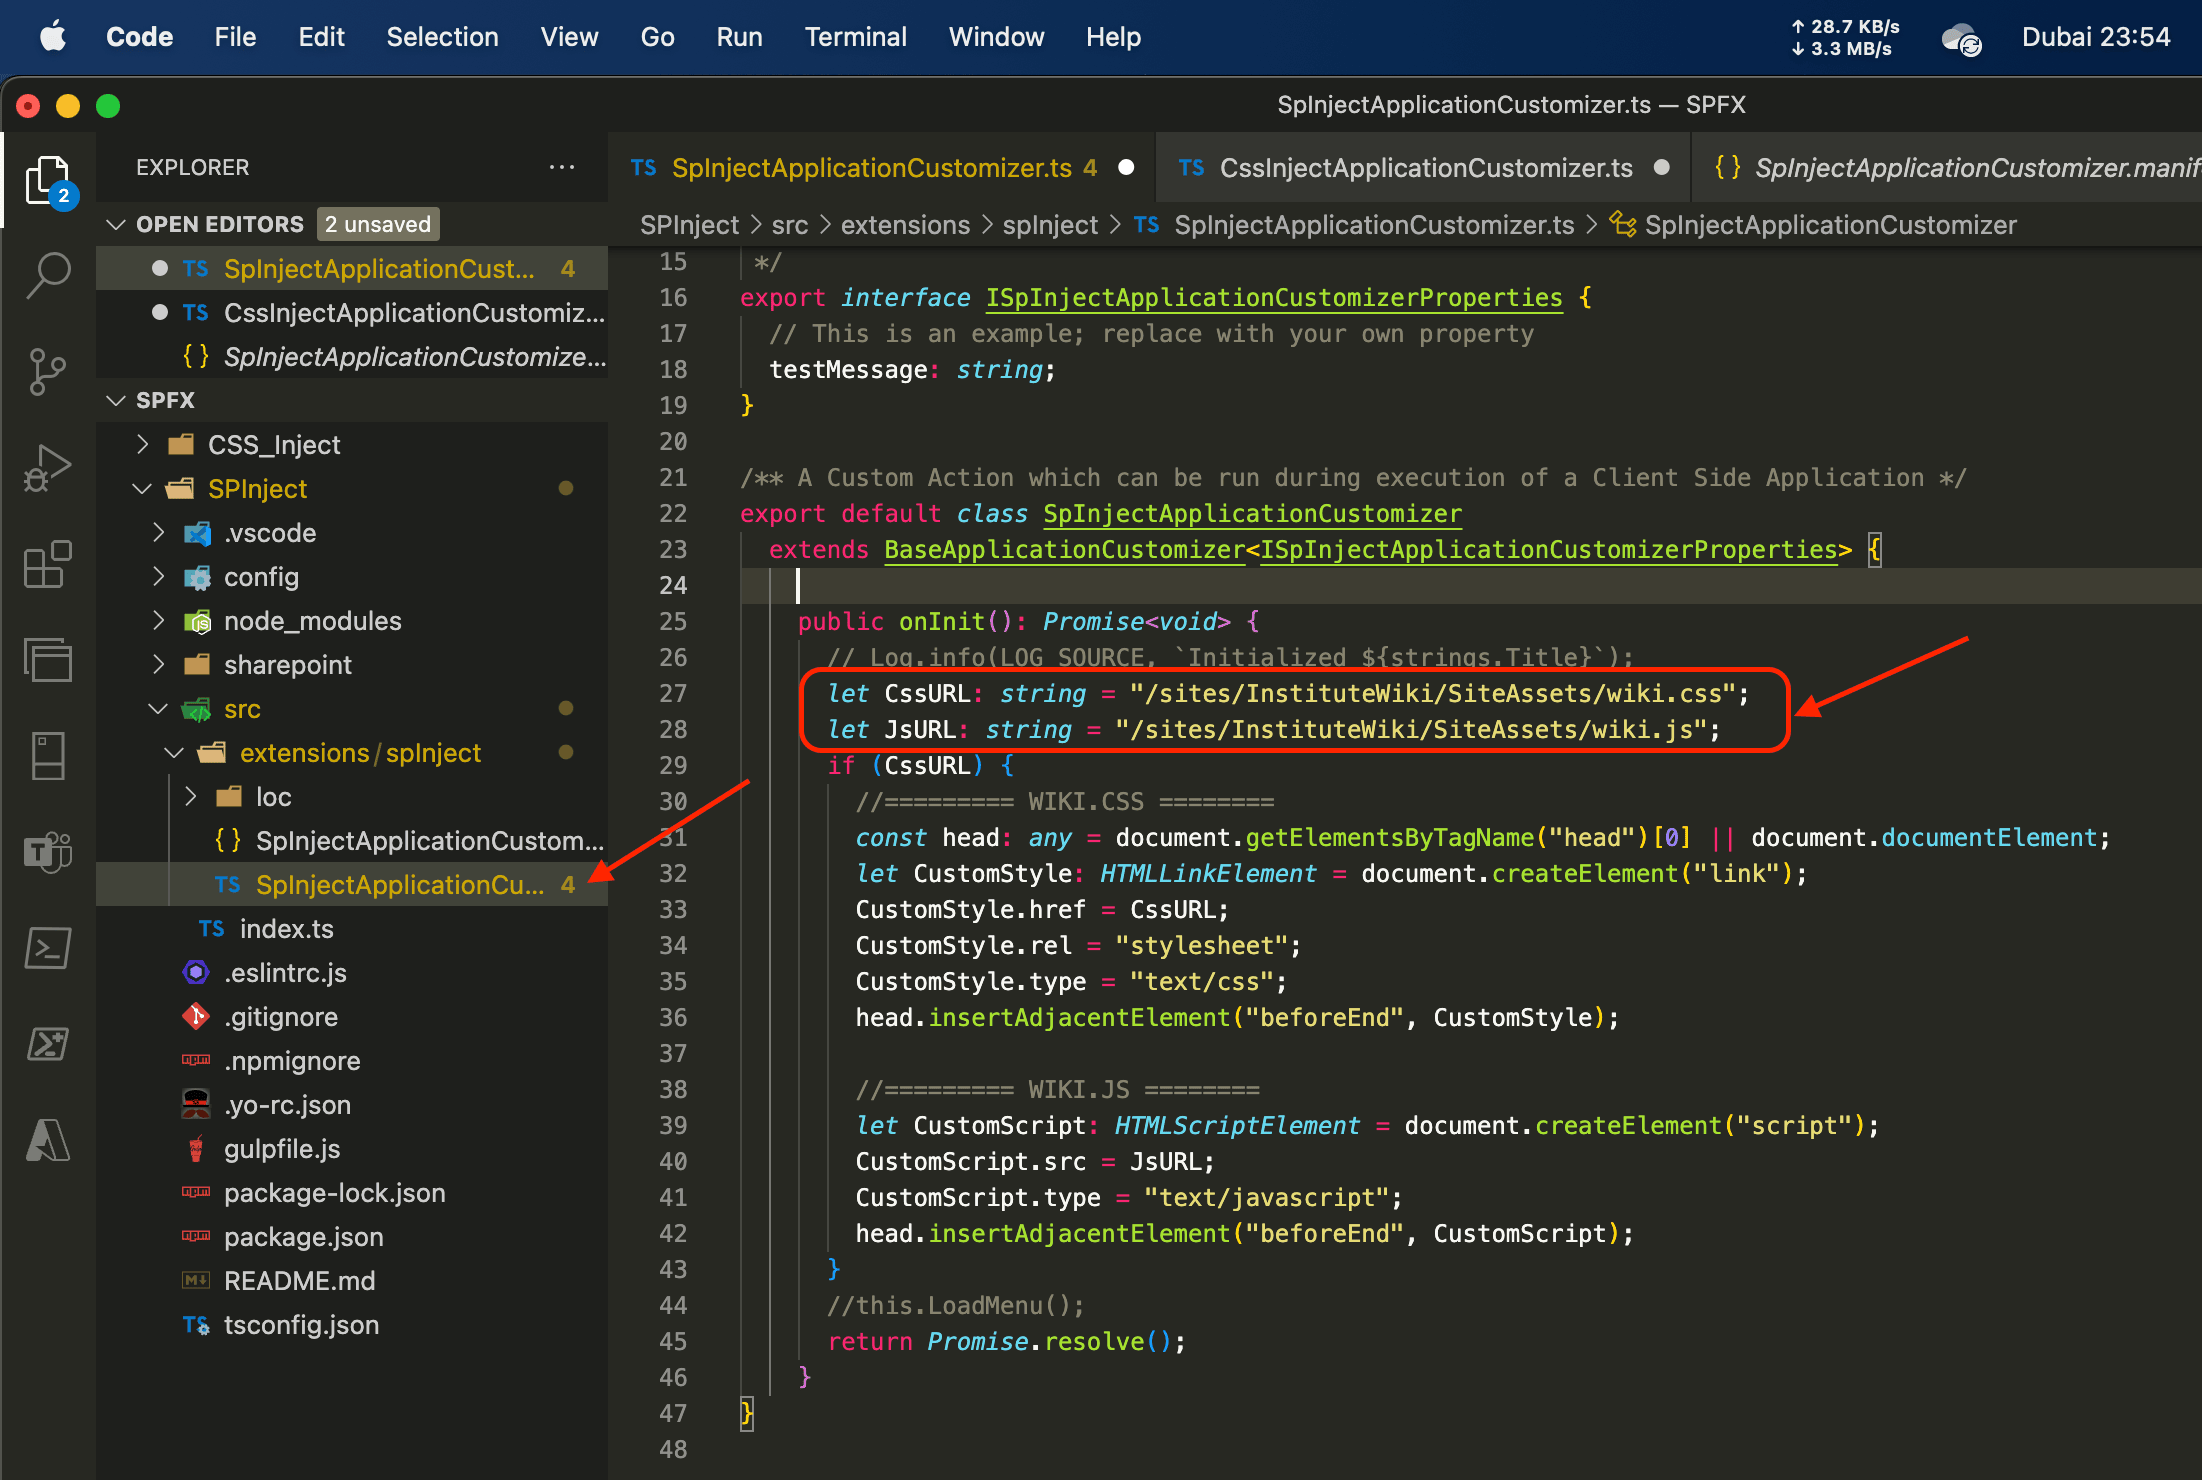Open the Search view in activity bar
Screen dimensions: 2202x1480
click(x=48, y=274)
